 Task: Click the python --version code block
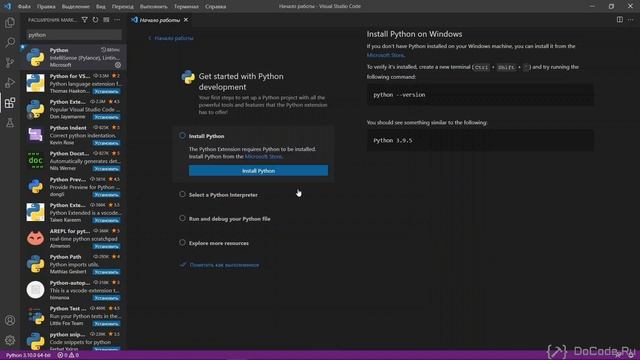point(480,95)
